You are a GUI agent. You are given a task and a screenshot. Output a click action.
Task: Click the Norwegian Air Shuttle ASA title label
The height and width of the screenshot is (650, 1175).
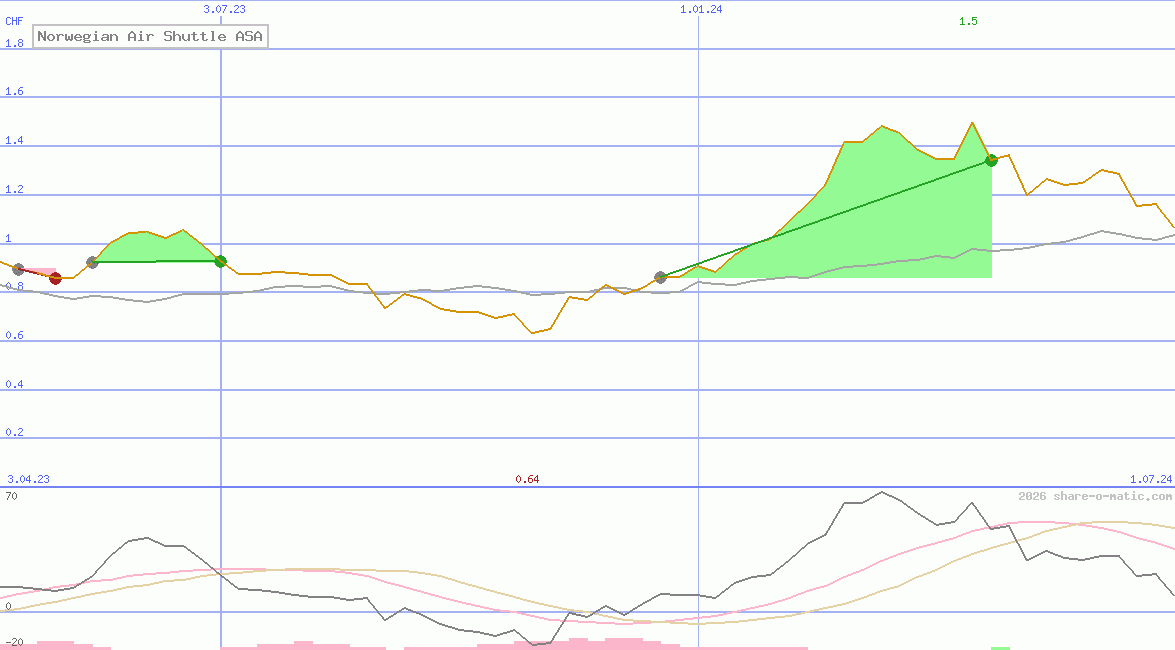tap(150, 37)
